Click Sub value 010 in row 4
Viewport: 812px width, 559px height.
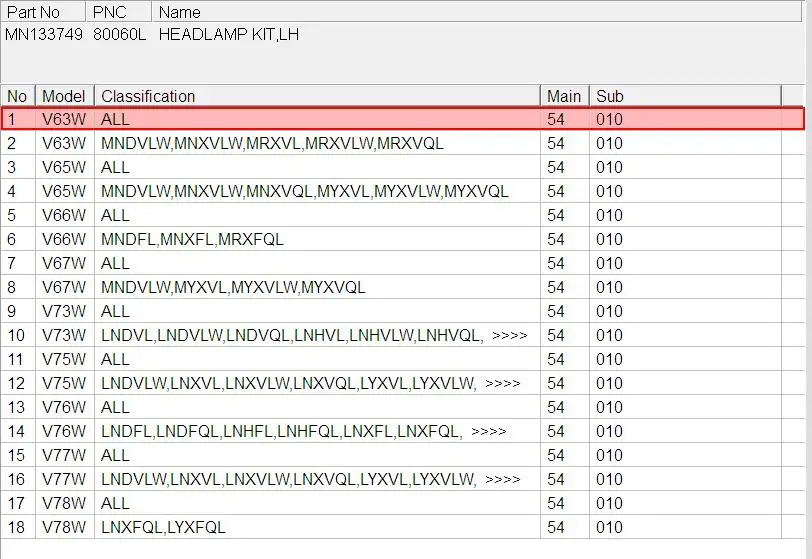609,192
